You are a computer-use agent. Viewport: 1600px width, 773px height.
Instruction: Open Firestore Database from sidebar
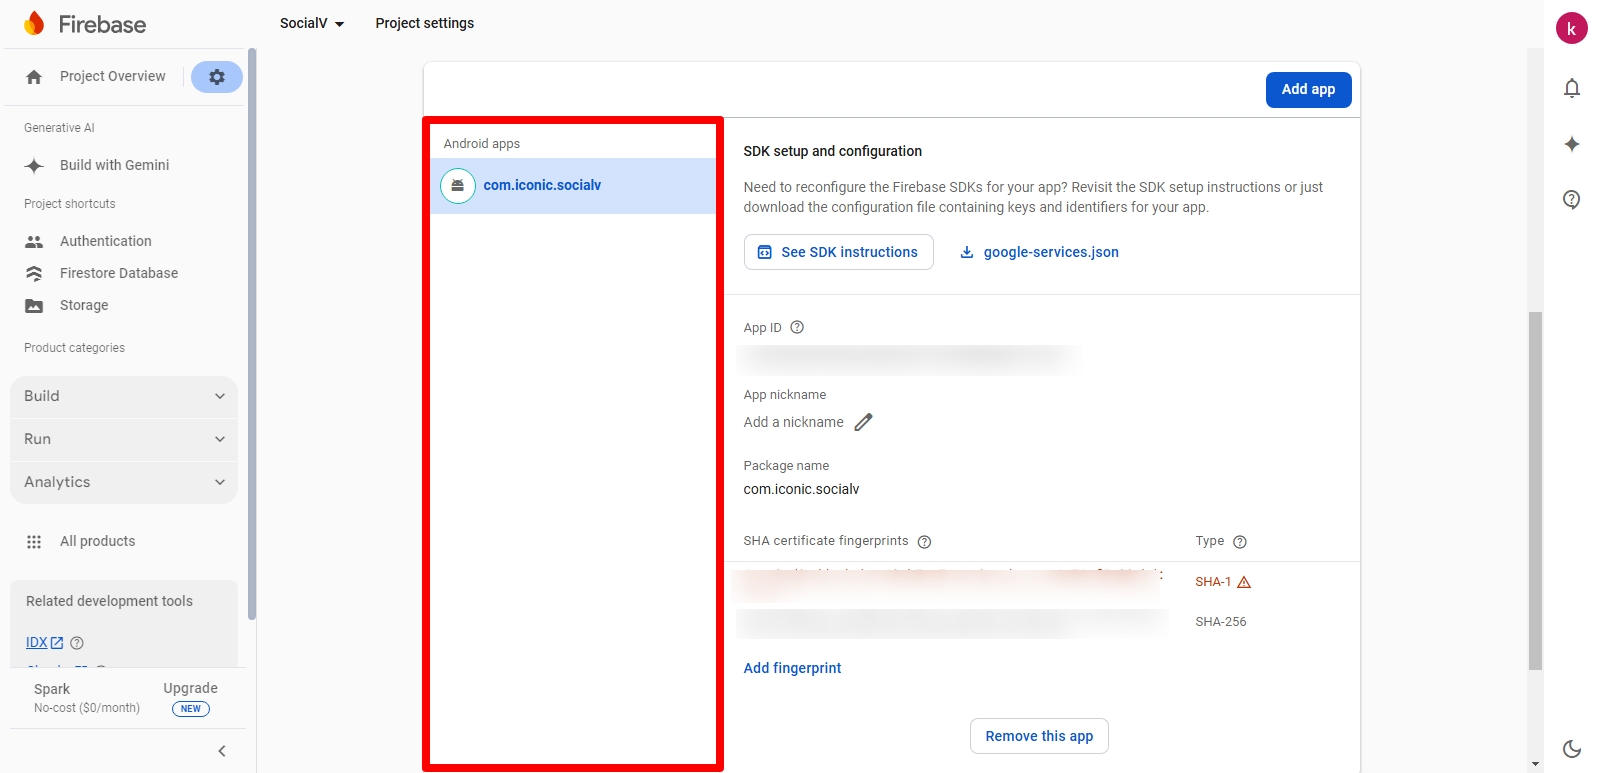coord(118,273)
